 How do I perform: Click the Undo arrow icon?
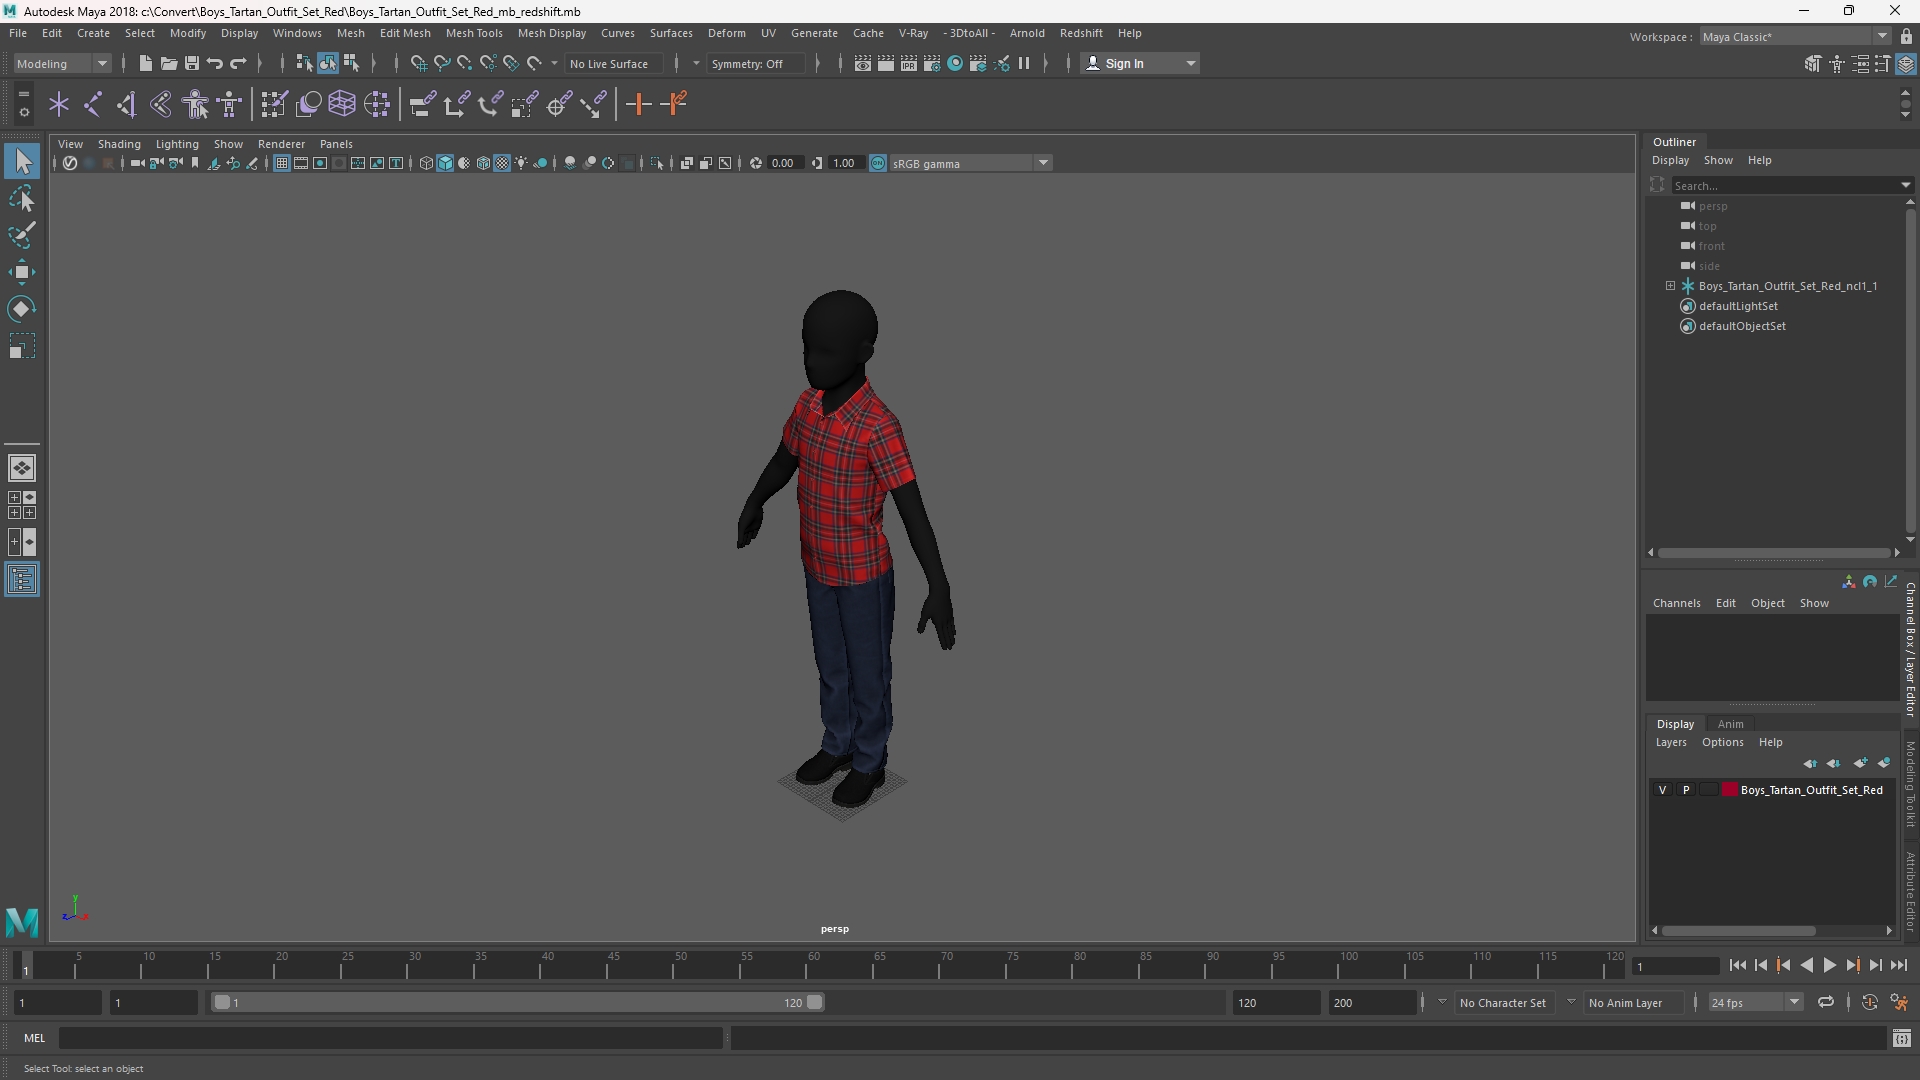[x=215, y=64]
